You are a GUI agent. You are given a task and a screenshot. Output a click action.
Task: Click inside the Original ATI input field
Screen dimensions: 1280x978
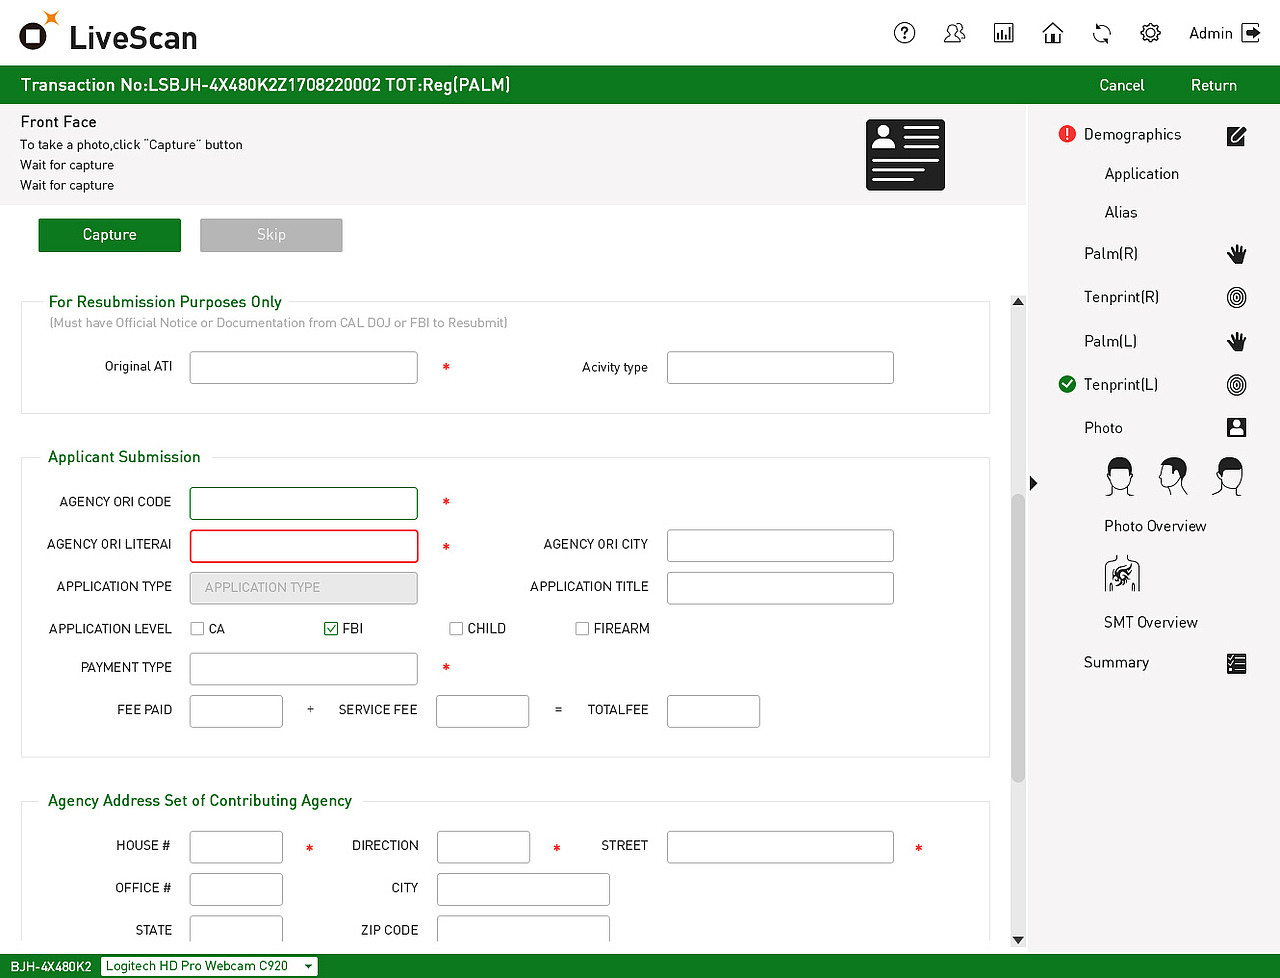click(x=303, y=367)
